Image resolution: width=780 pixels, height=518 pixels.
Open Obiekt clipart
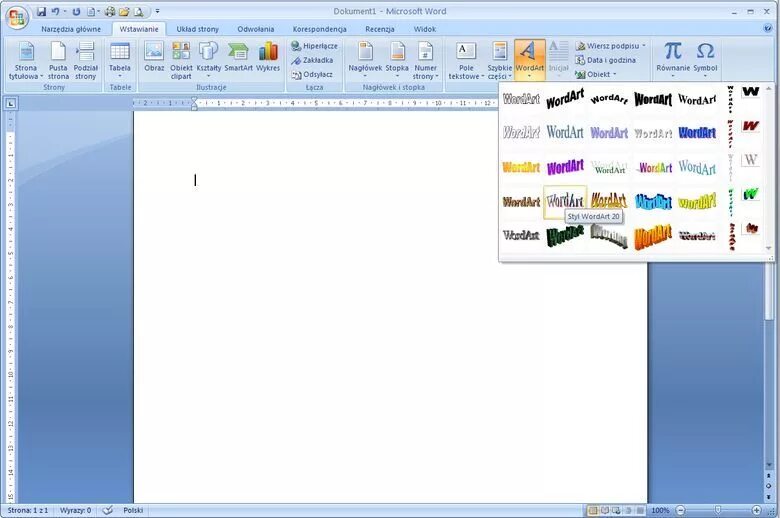[181, 61]
